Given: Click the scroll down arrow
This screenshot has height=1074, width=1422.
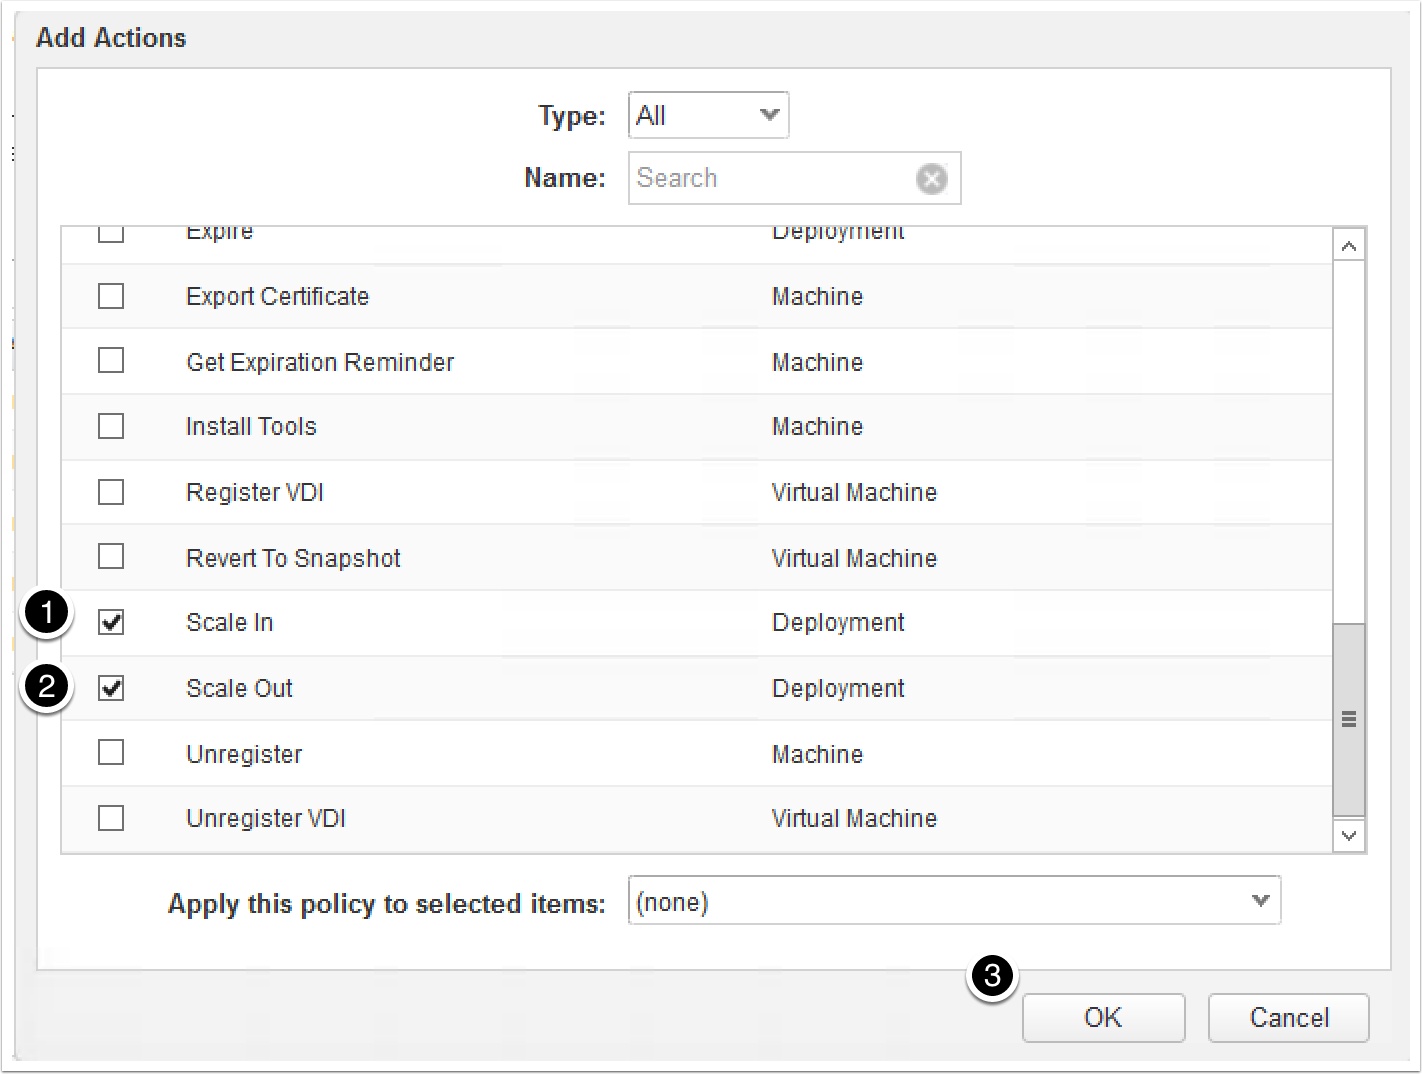Looking at the screenshot, I should [1348, 836].
